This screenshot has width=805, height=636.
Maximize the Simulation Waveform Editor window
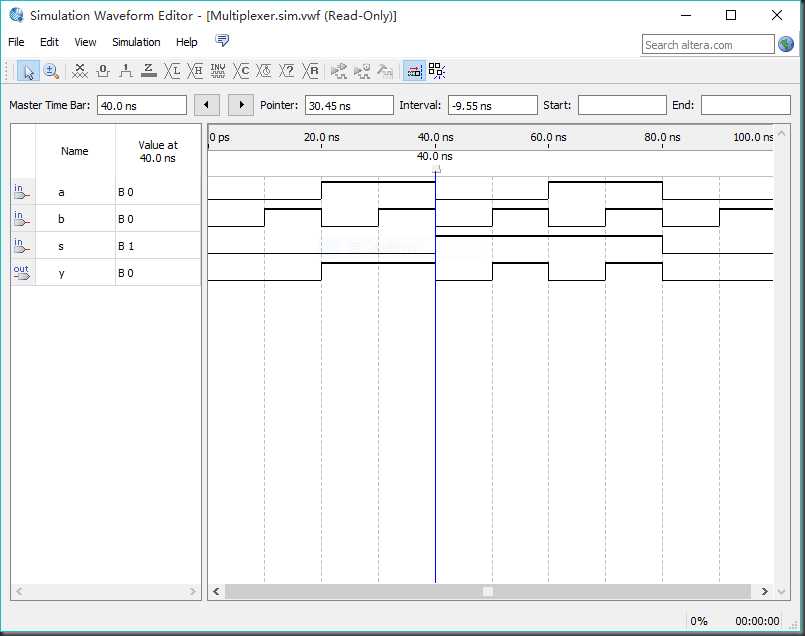[731, 15]
